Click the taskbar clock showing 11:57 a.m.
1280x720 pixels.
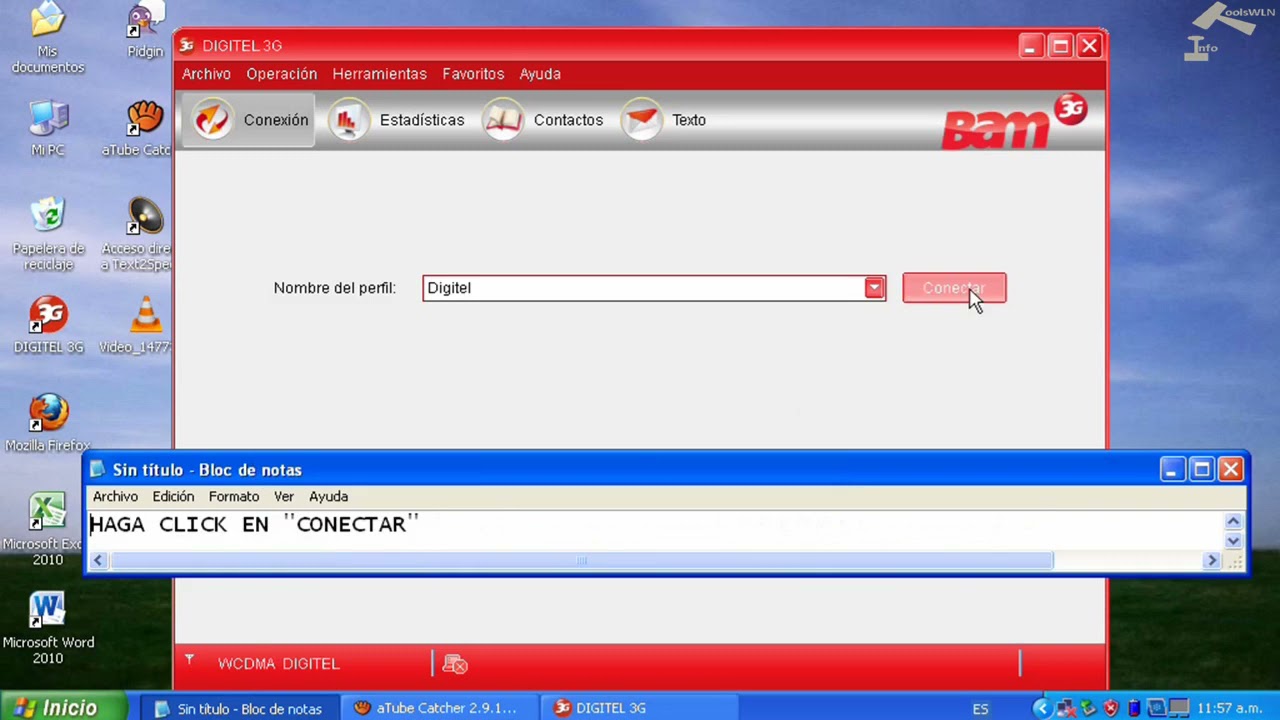[1229, 709]
